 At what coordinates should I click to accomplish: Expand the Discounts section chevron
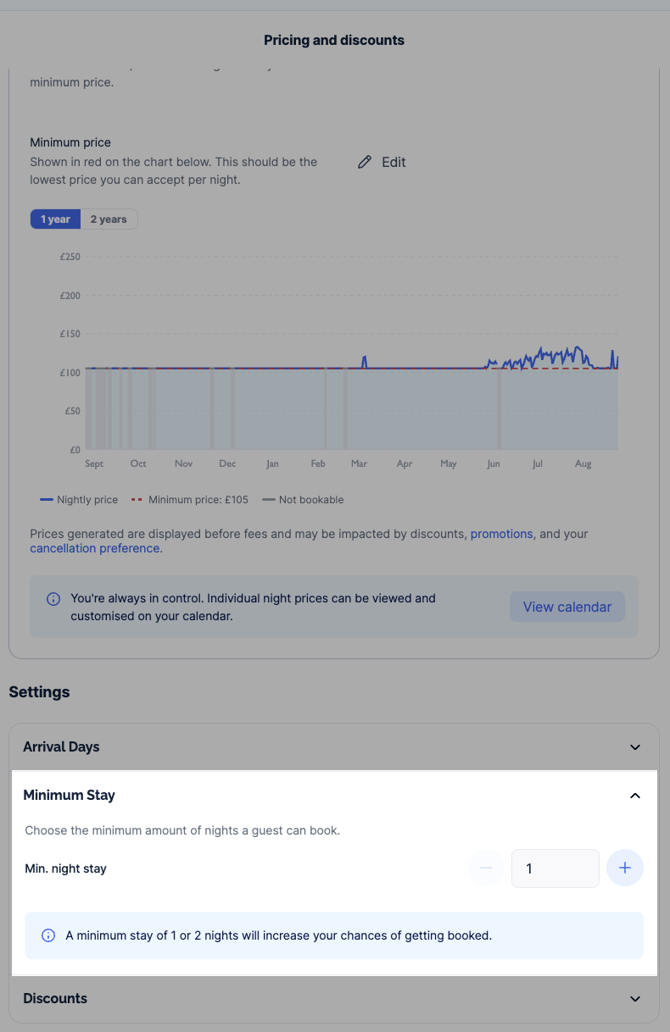[635, 998]
